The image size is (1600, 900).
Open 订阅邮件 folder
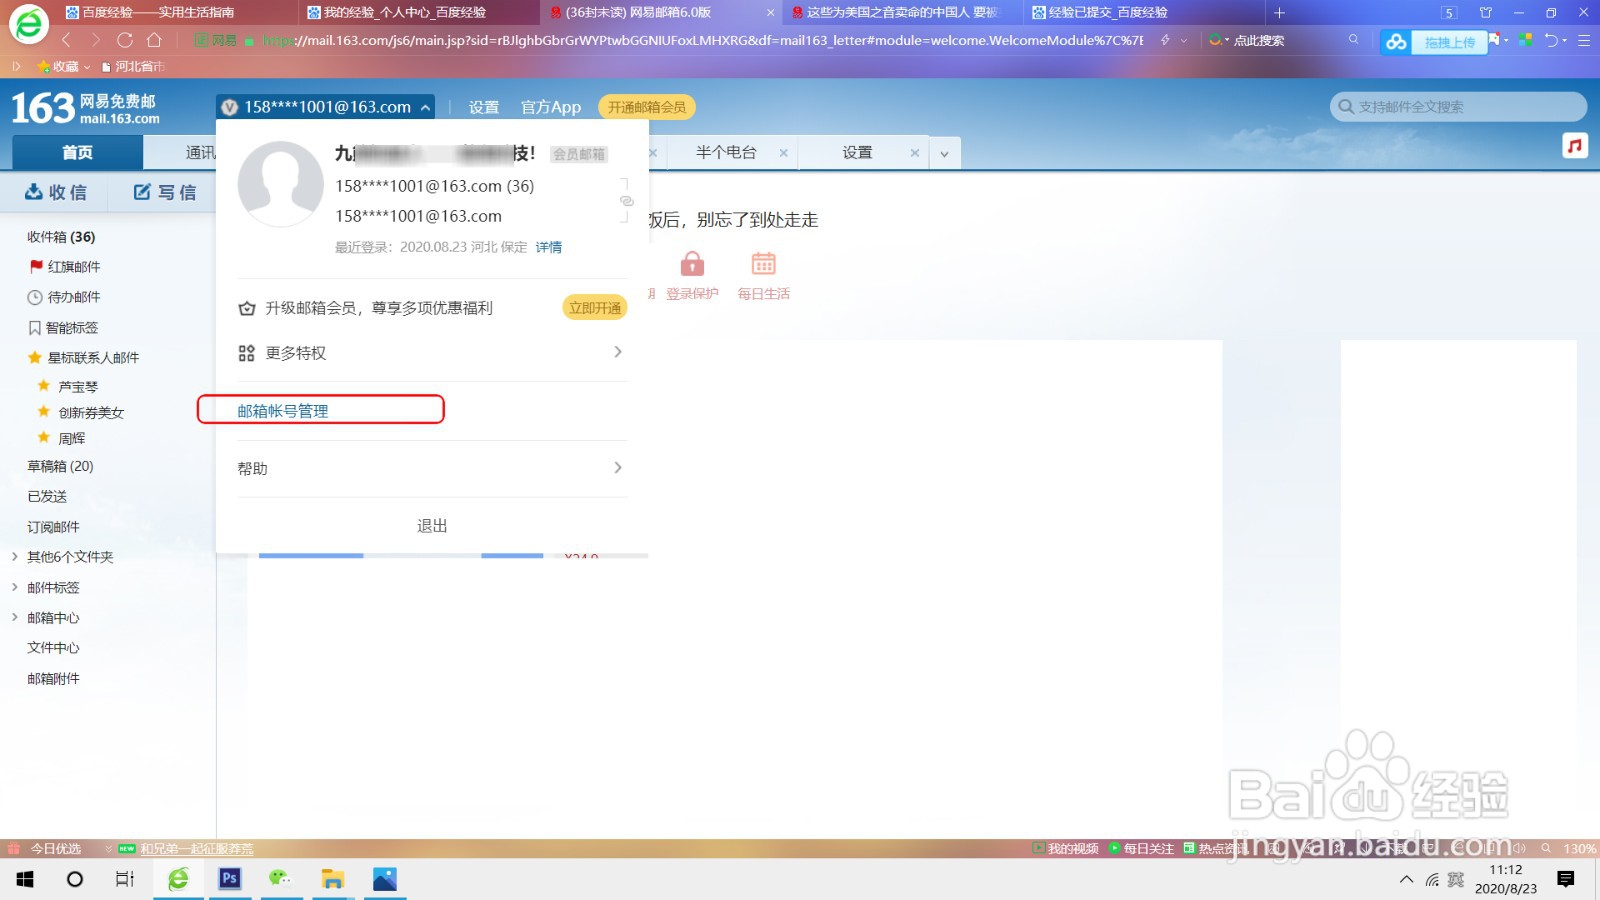pyautogui.click(x=53, y=527)
